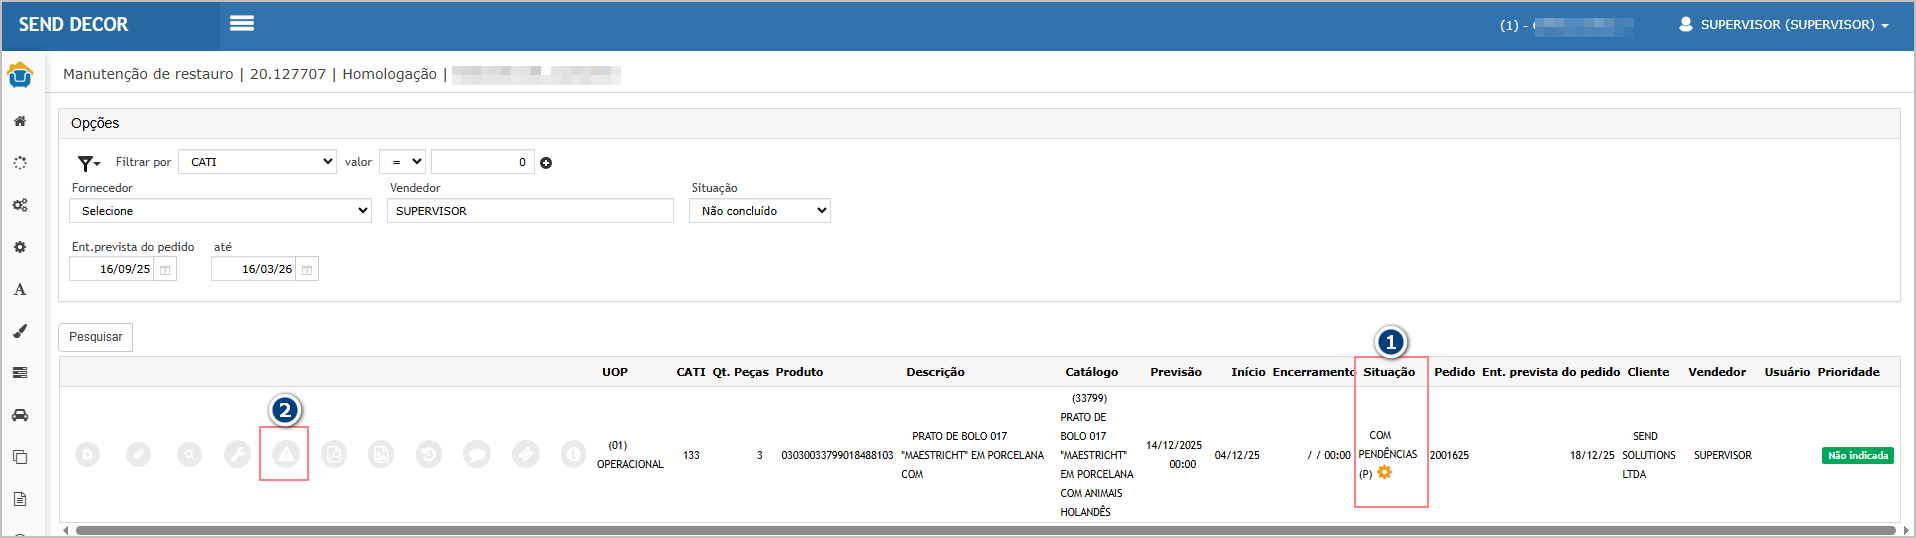Open the home icon in sidebar

coord(20,121)
